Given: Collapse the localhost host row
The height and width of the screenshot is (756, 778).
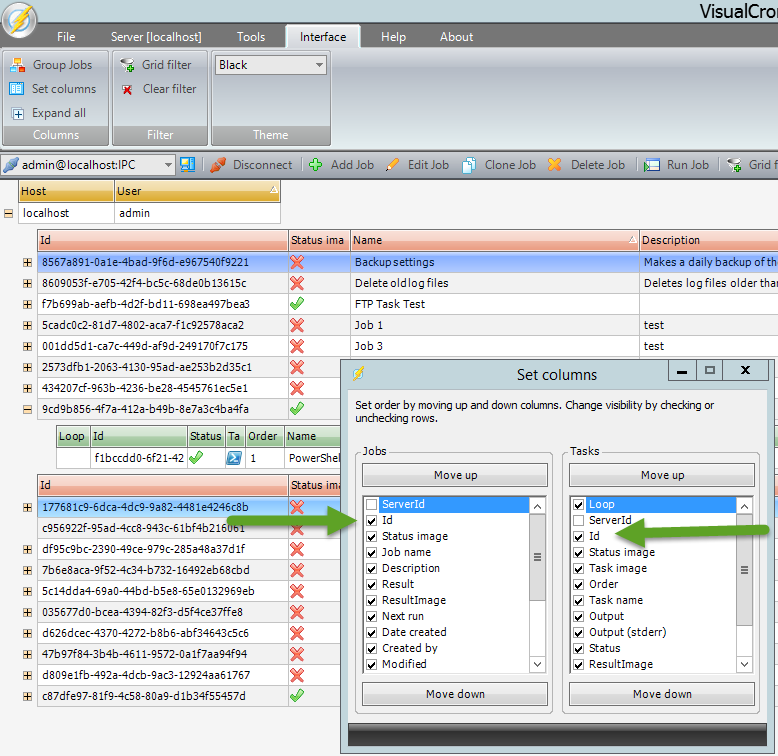Looking at the screenshot, I should click(x=9, y=213).
